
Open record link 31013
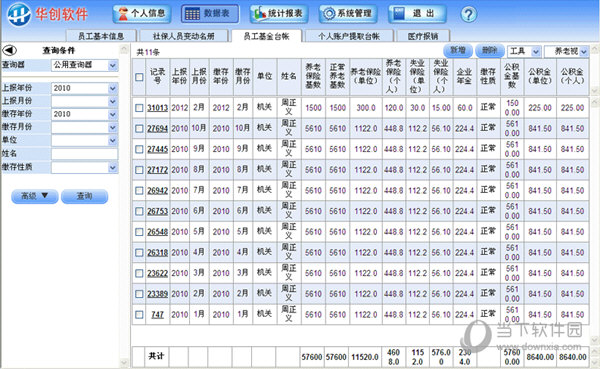click(x=157, y=108)
